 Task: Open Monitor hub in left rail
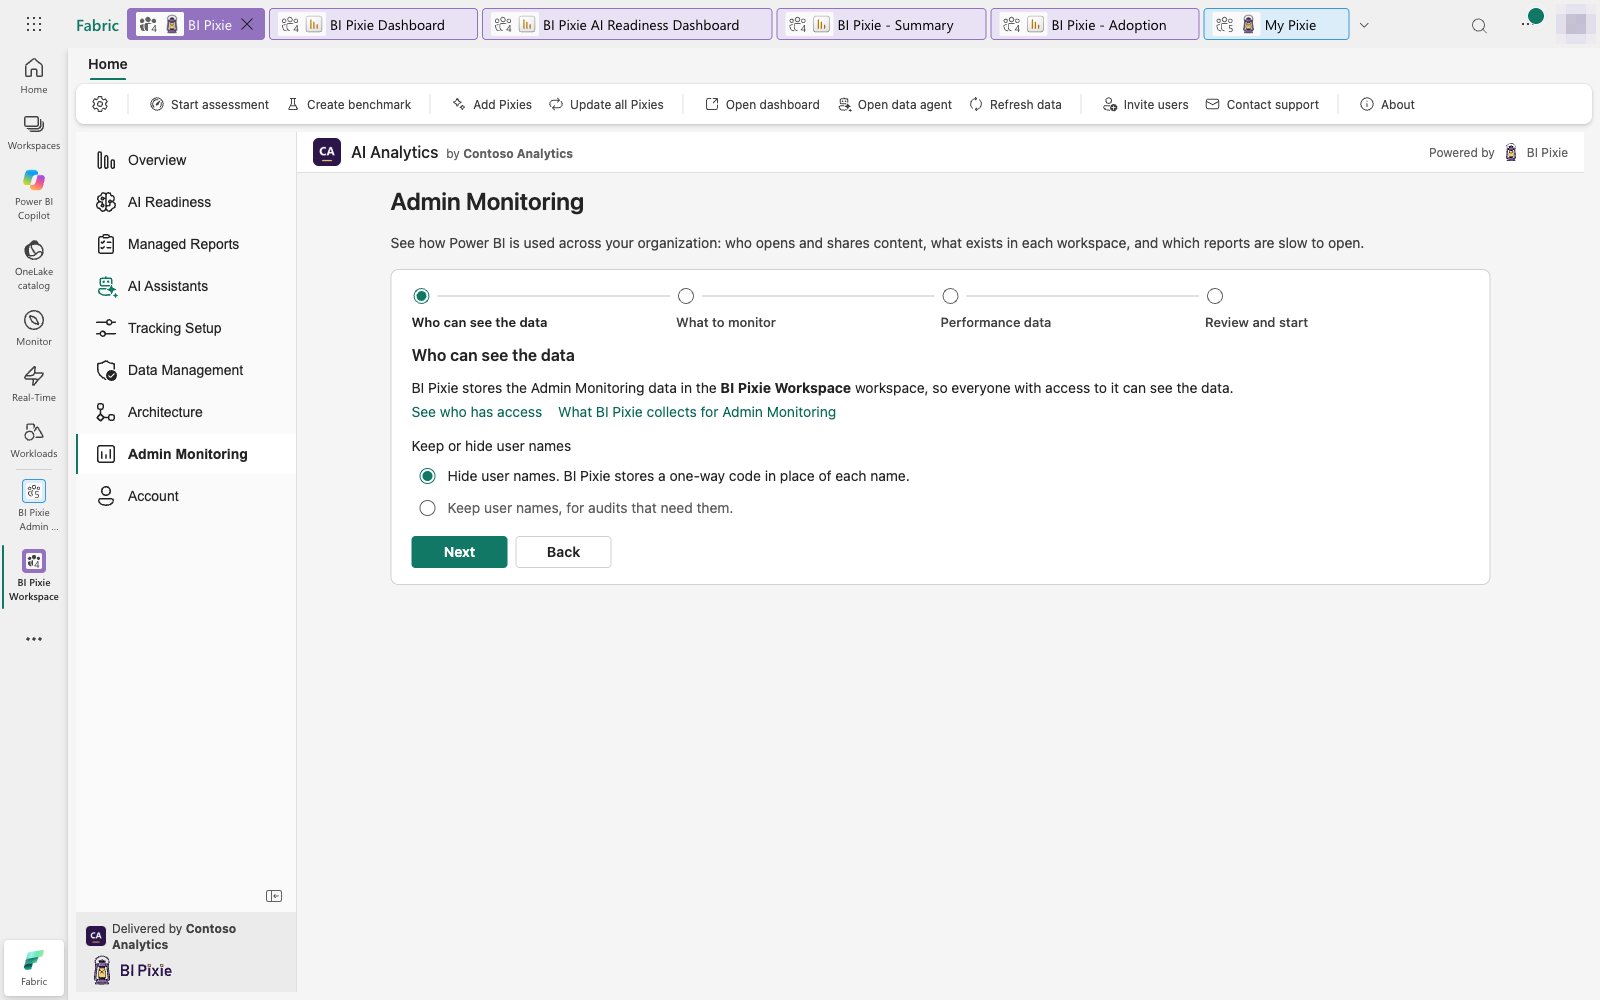pyautogui.click(x=34, y=328)
